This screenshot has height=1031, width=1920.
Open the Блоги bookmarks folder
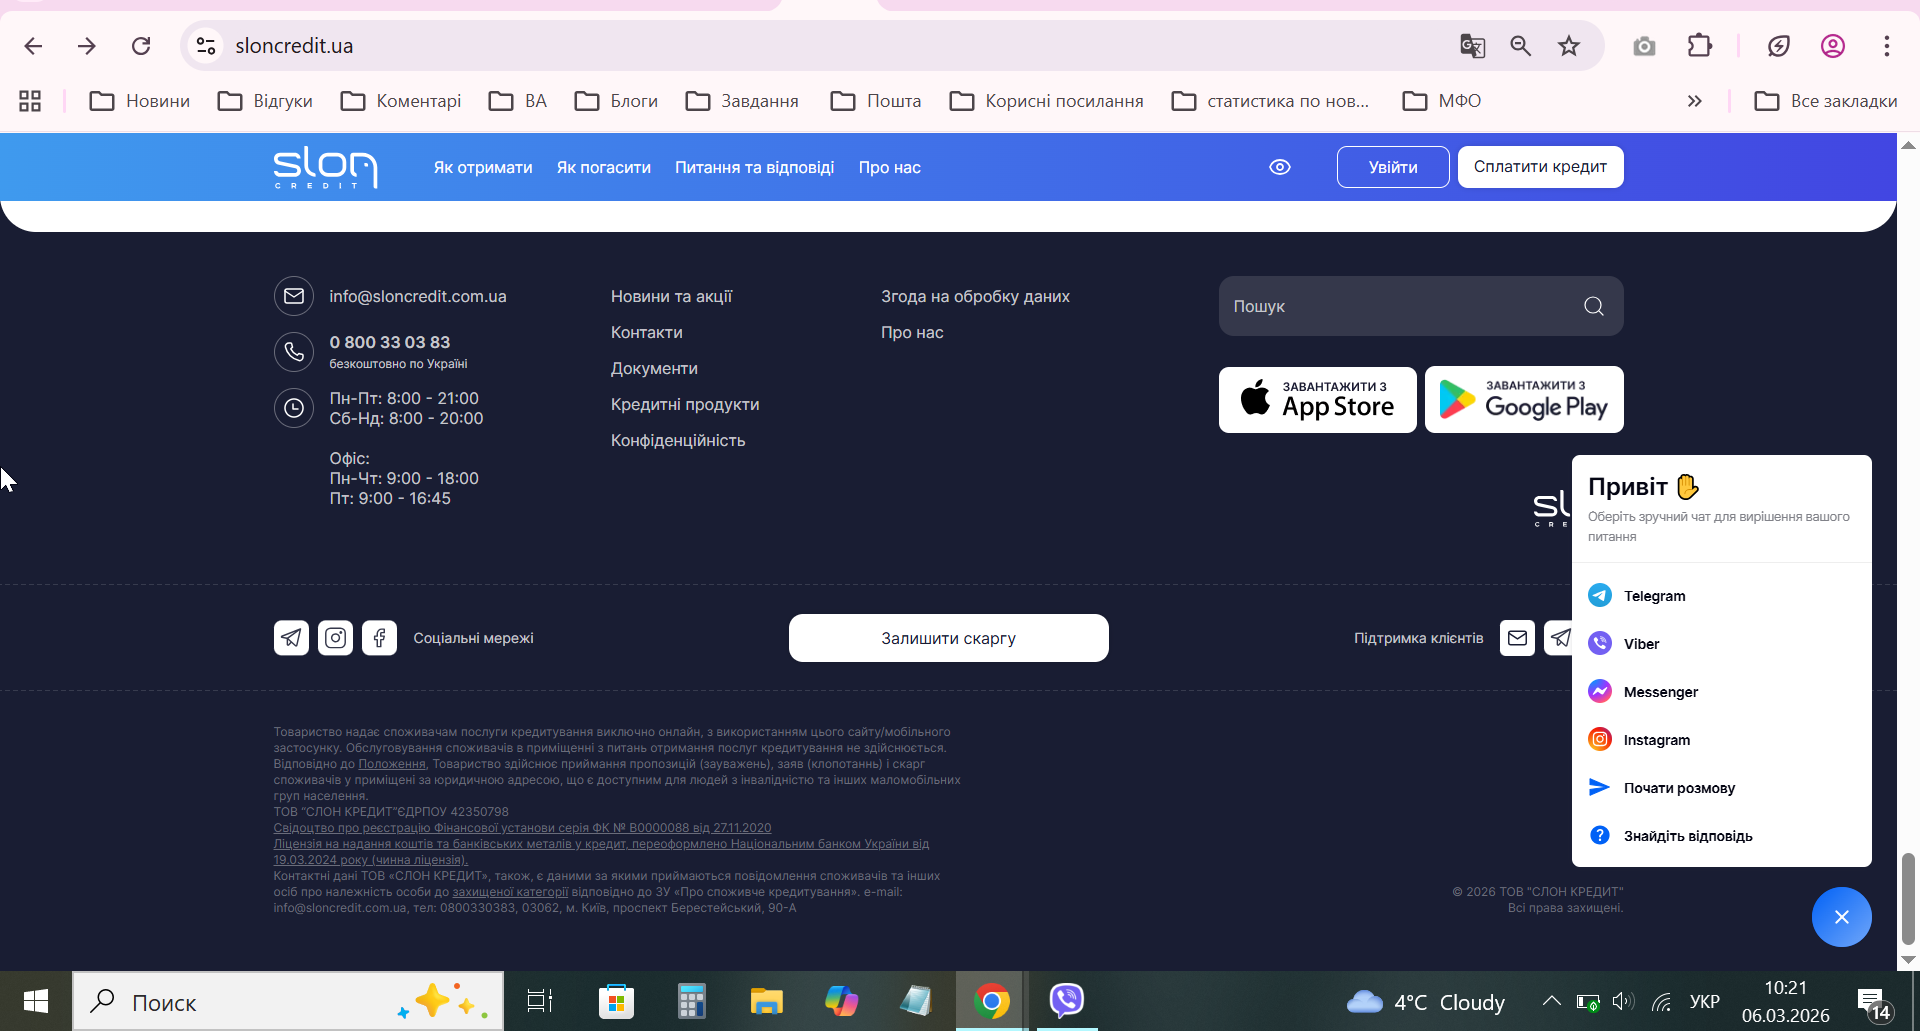pyautogui.click(x=616, y=101)
